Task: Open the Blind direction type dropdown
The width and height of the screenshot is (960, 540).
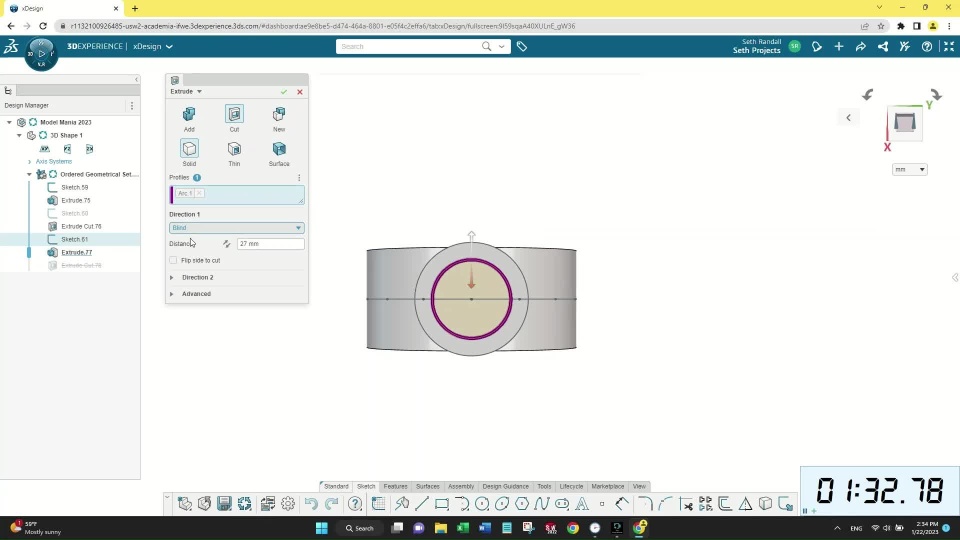Action: point(236,228)
